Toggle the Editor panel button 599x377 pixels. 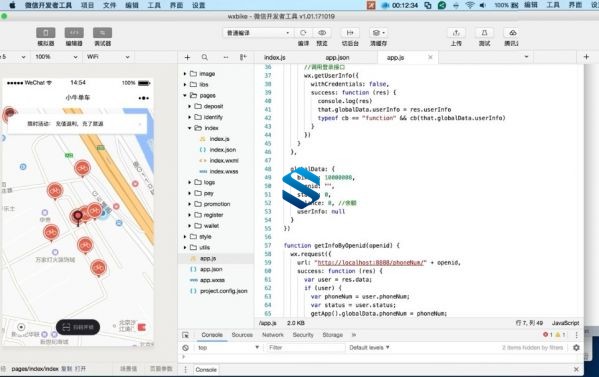[x=74, y=33]
